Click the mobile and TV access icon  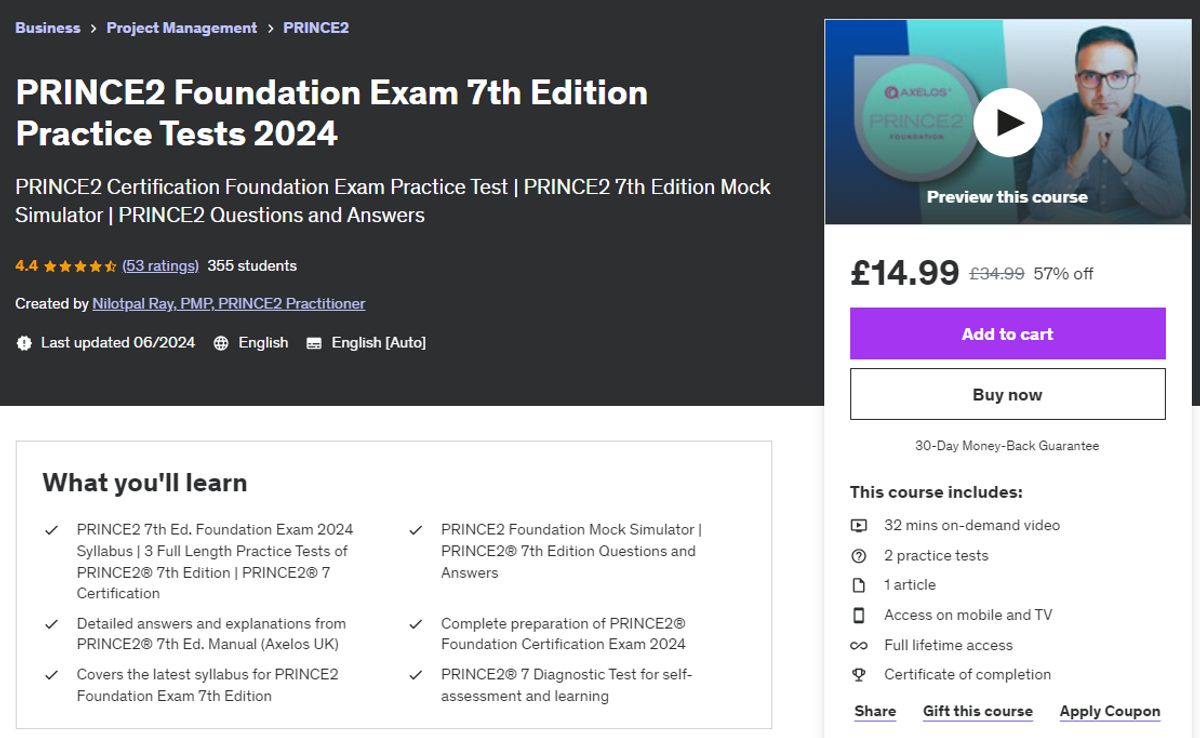858,614
